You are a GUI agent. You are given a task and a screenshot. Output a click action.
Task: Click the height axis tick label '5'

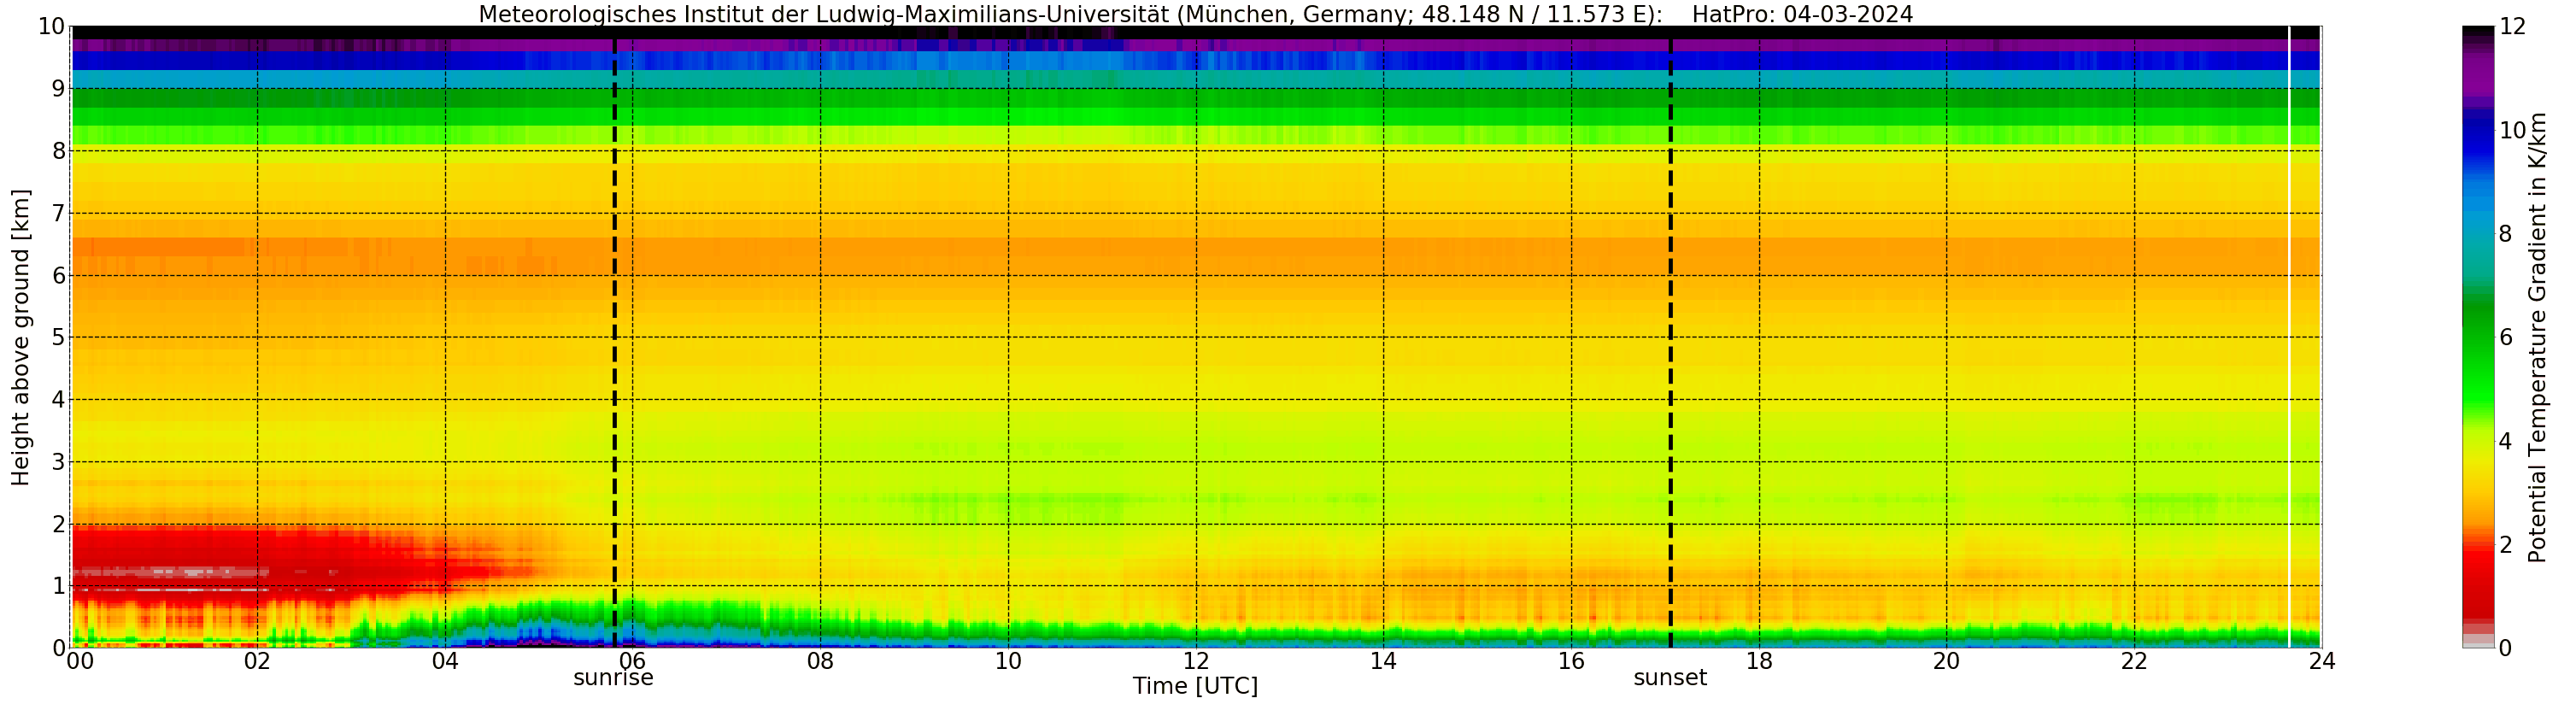click(x=58, y=337)
